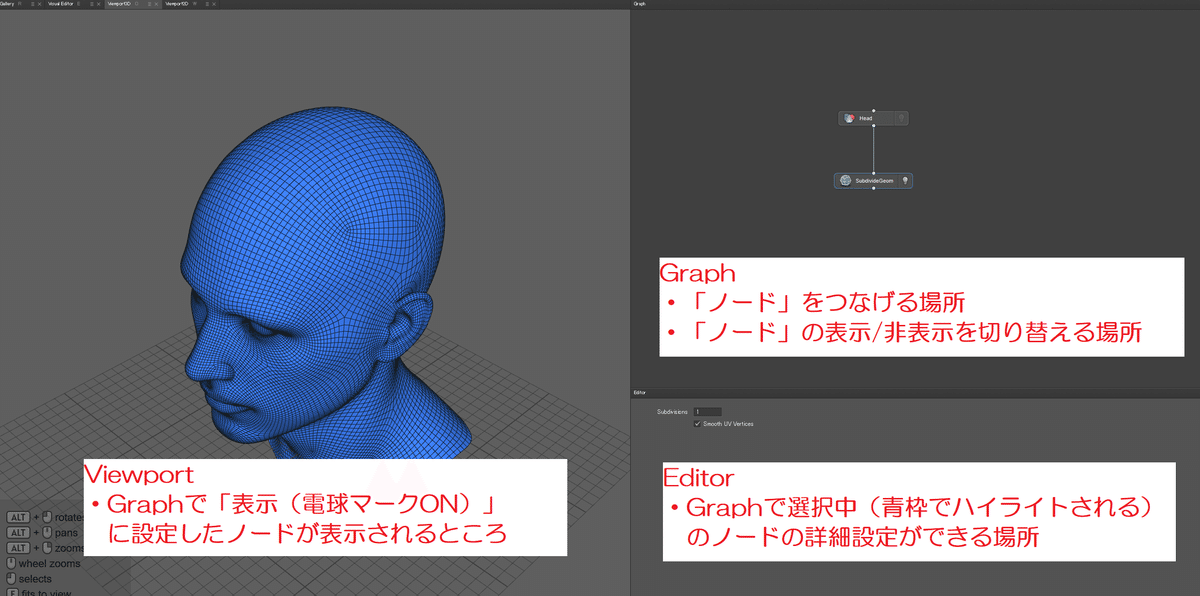This screenshot has width=1200, height=596.
Task: Click the Graph panel title
Action: (x=640, y=4)
